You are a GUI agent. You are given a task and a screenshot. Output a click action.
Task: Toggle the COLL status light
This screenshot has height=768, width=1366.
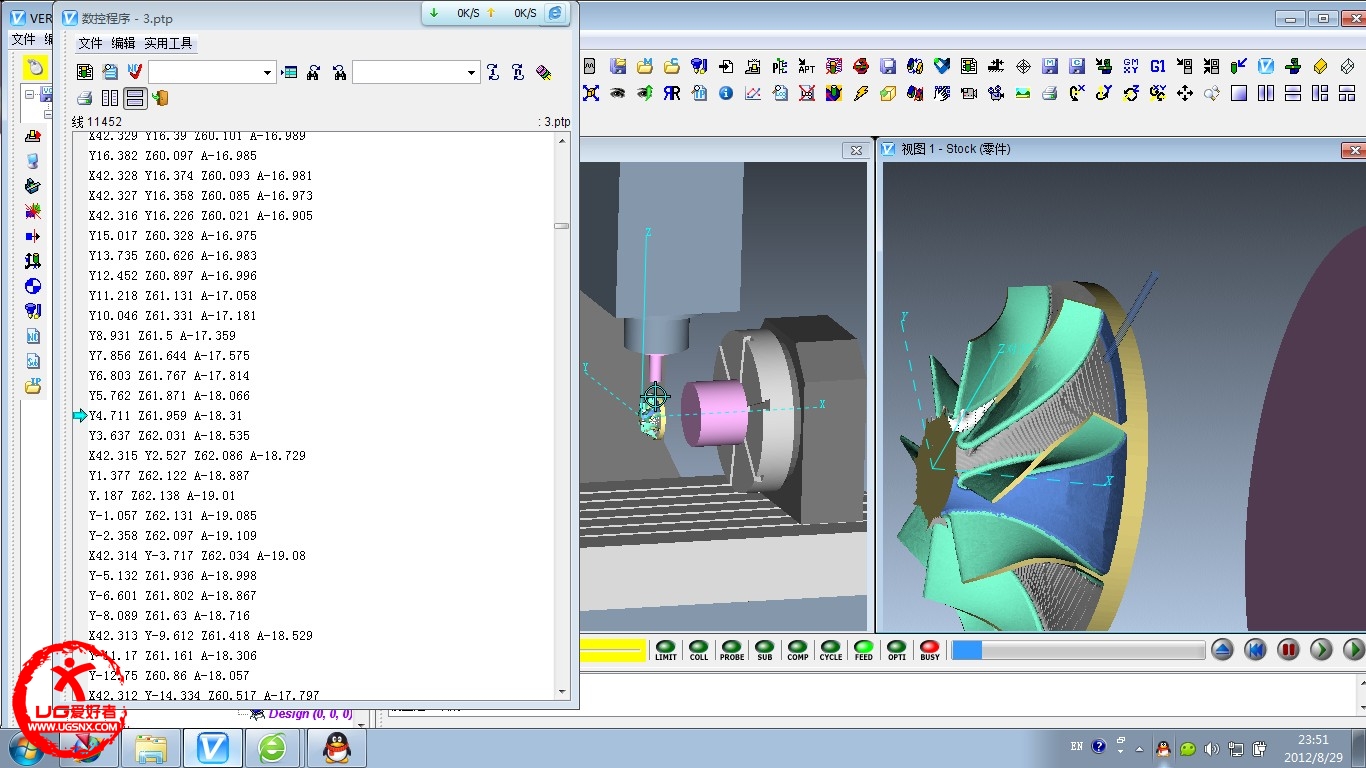click(x=698, y=650)
